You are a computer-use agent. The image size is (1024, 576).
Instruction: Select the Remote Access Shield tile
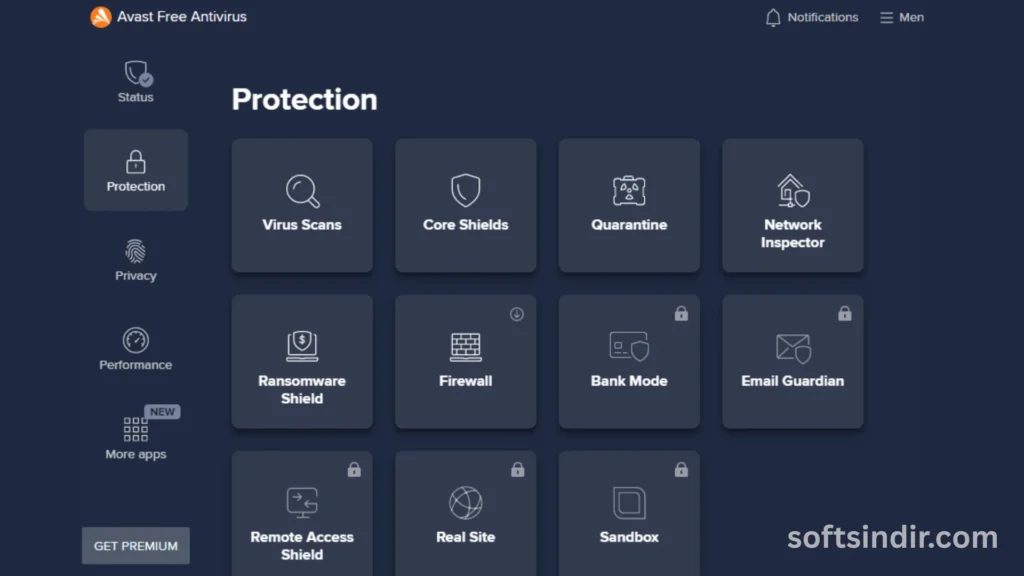click(302, 516)
